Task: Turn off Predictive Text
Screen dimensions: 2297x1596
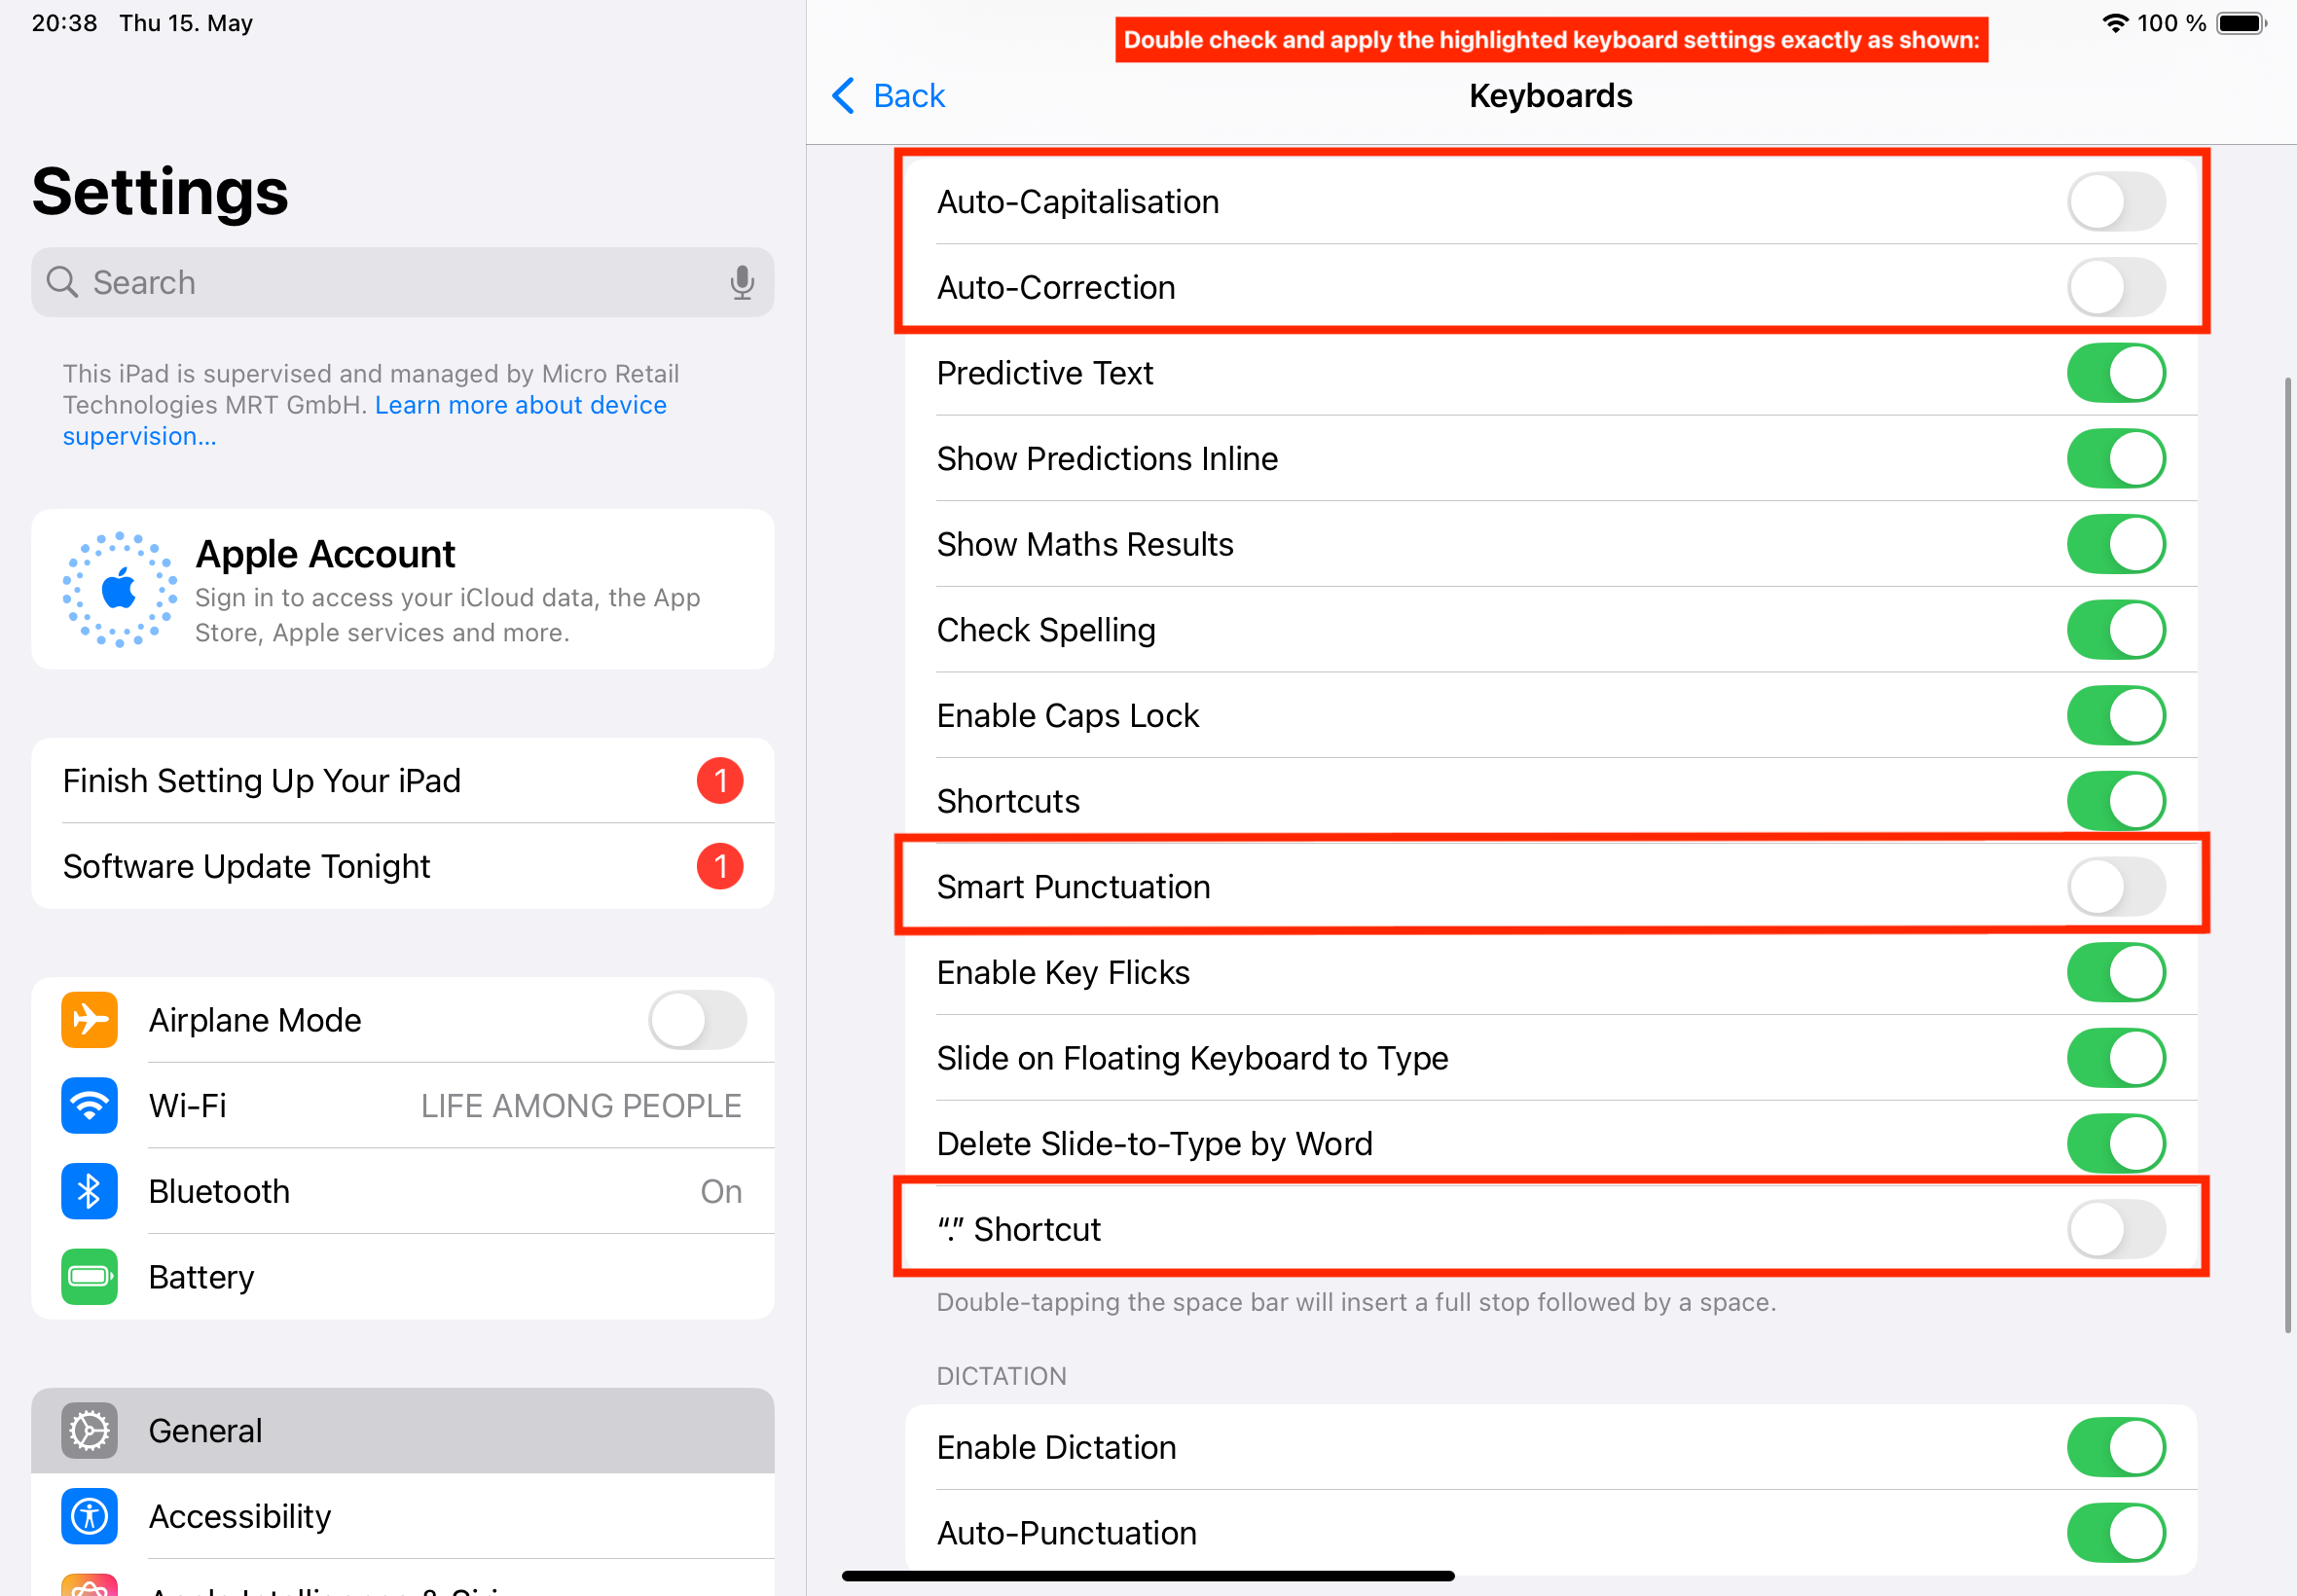Action: pos(2115,373)
